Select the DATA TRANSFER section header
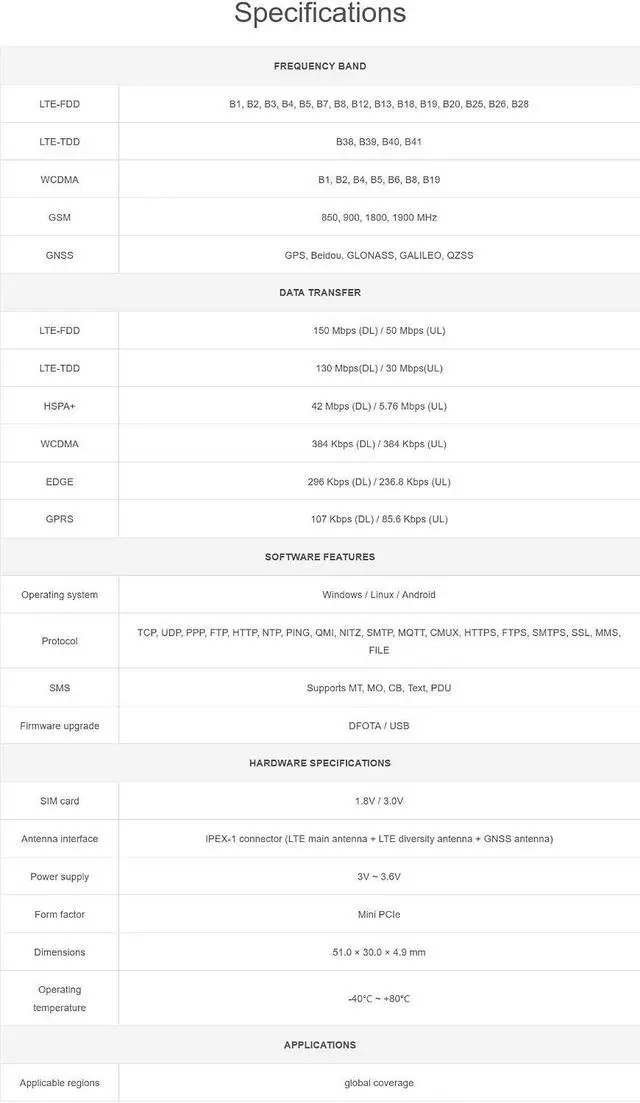The width and height of the screenshot is (640, 1103). 320,293
